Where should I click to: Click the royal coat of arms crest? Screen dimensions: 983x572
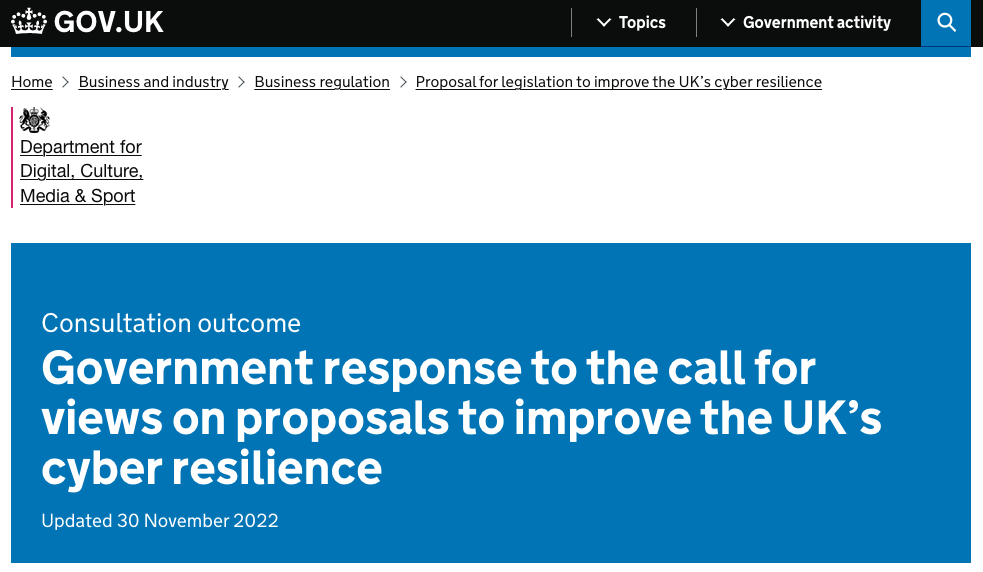click(x=35, y=120)
